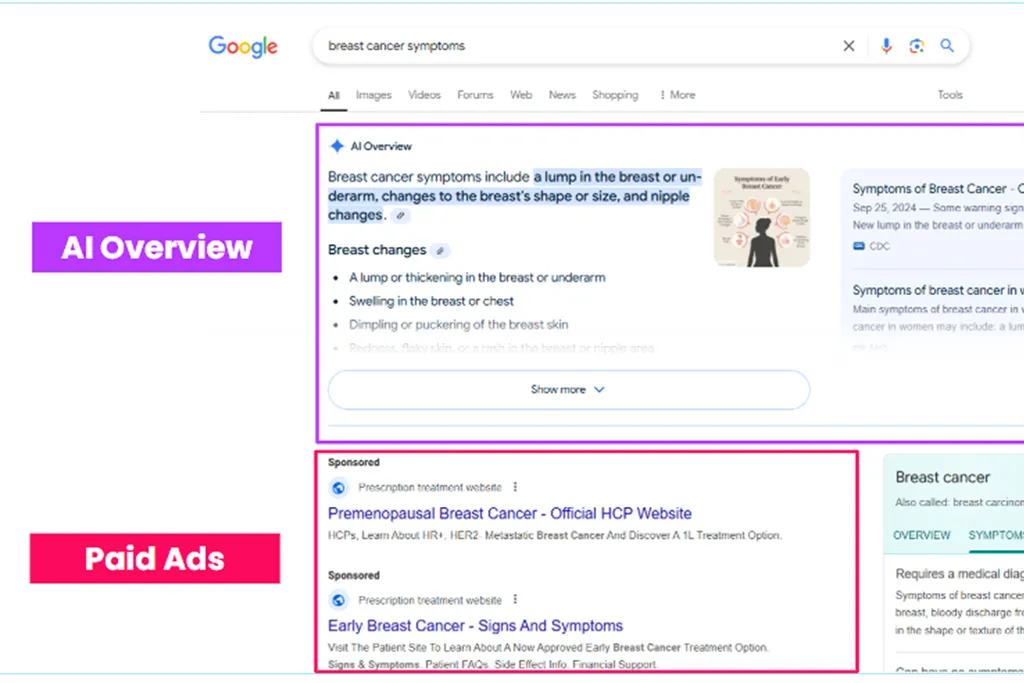The width and height of the screenshot is (1024, 683).
Task: Open three-dot menu of first sponsored ad
Action: coord(516,487)
